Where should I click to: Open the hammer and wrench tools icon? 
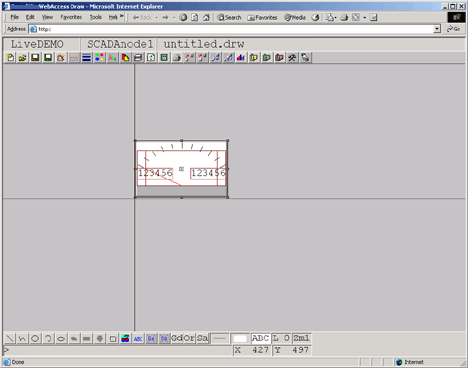pyautogui.click(x=292, y=58)
